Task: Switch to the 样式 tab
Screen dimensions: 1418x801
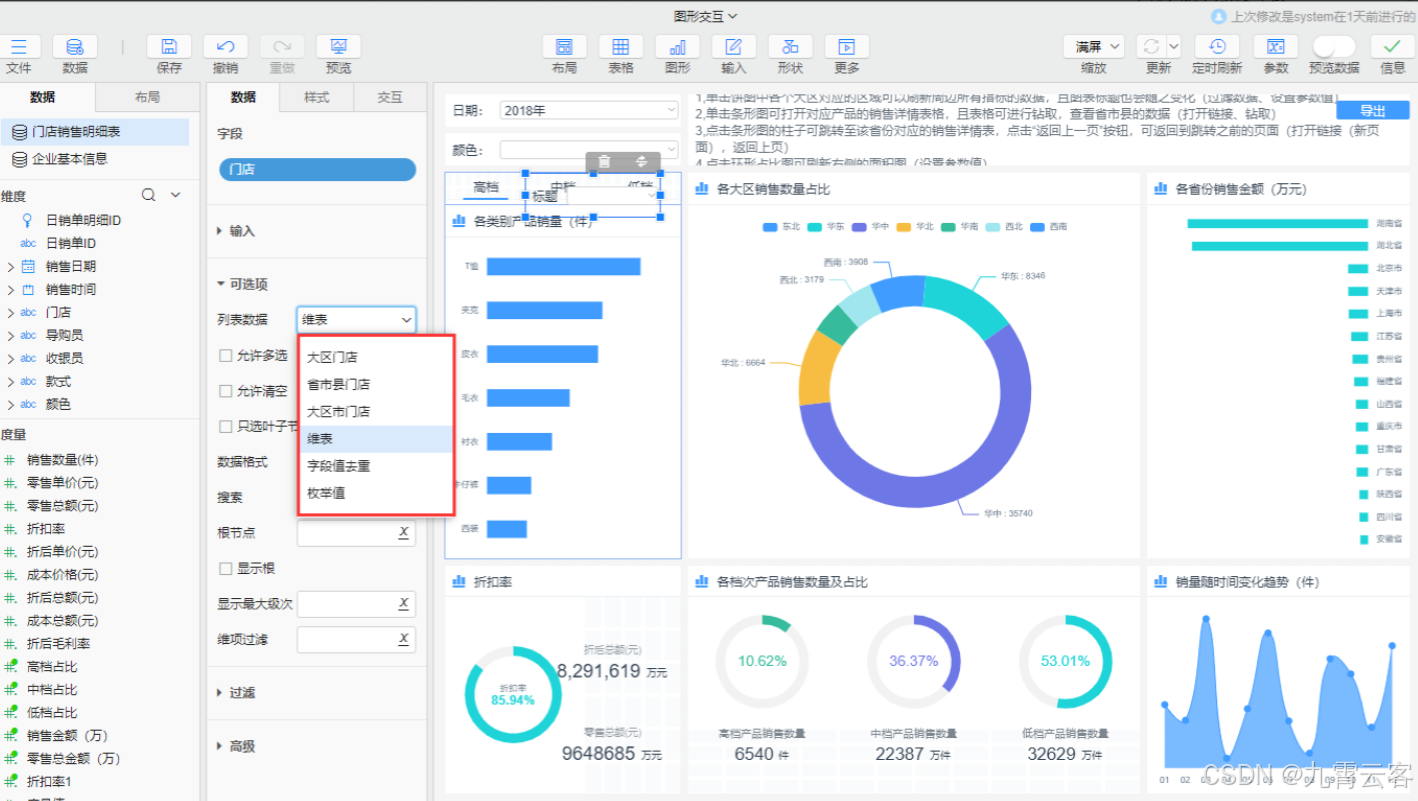Action: coord(317,97)
